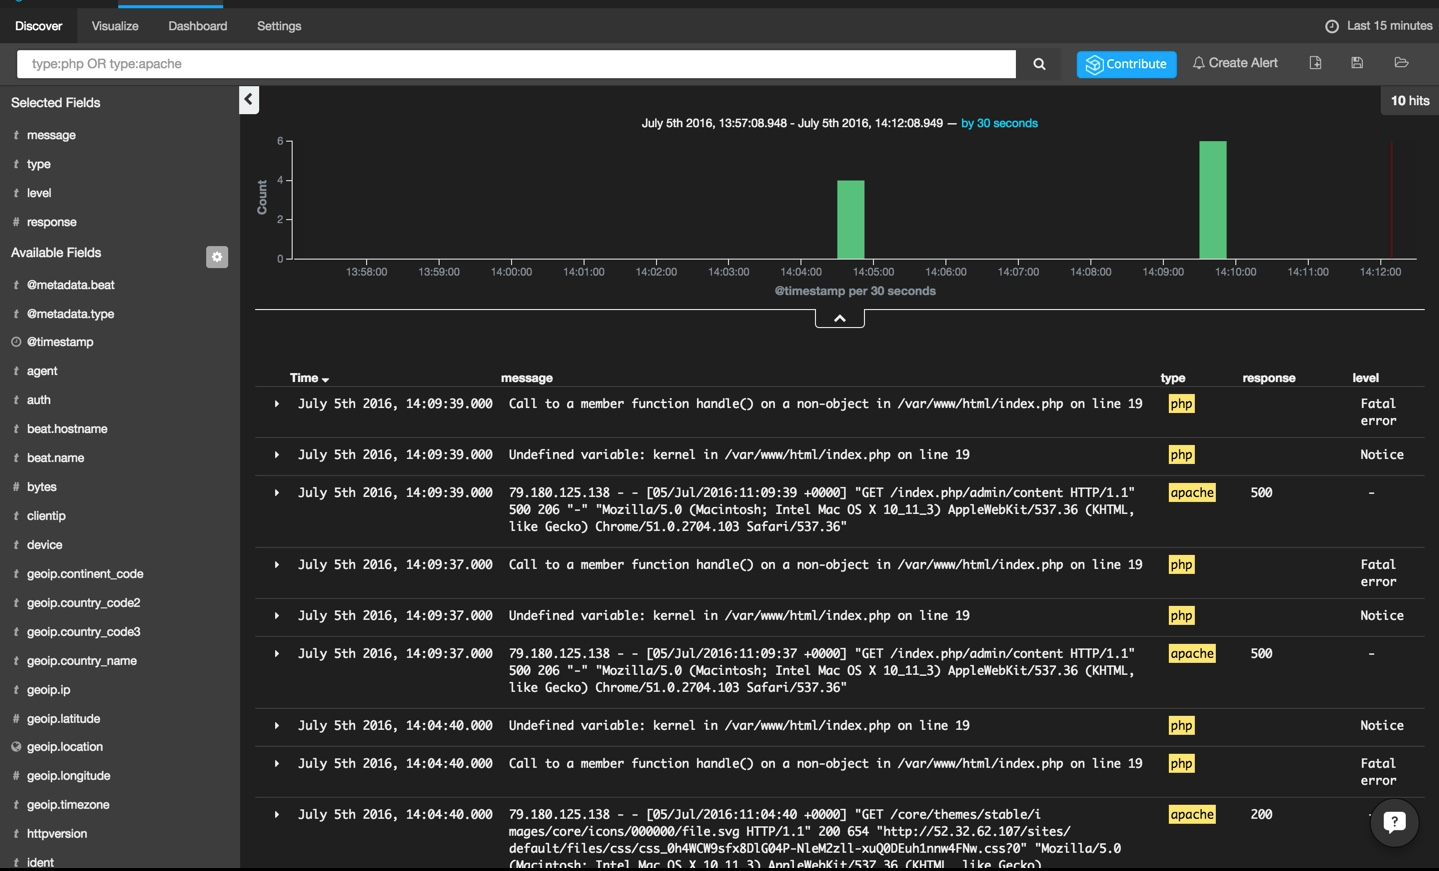The width and height of the screenshot is (1439, 871).
Task: Open the Available Fields settings gear
Action: pyautogui.click(x=217, y=257)
